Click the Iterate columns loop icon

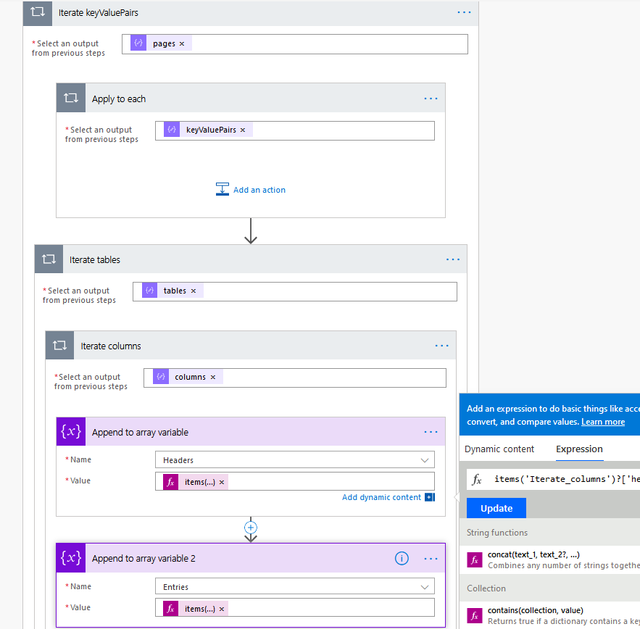[60, 345]
